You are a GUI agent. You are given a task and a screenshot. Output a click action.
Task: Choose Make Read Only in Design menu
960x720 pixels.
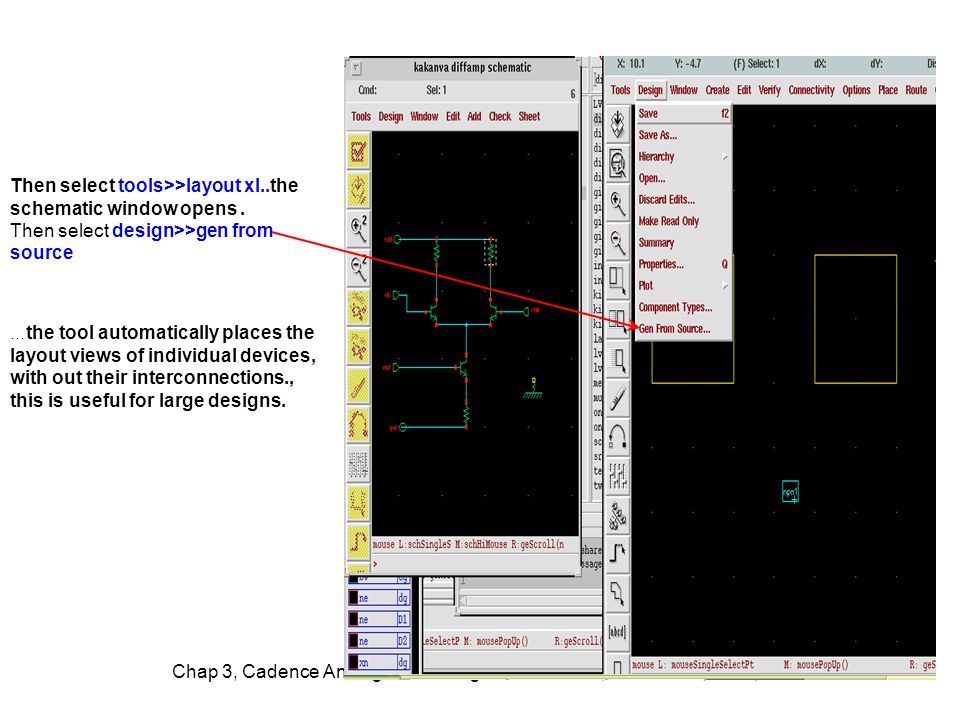(683, 221)
